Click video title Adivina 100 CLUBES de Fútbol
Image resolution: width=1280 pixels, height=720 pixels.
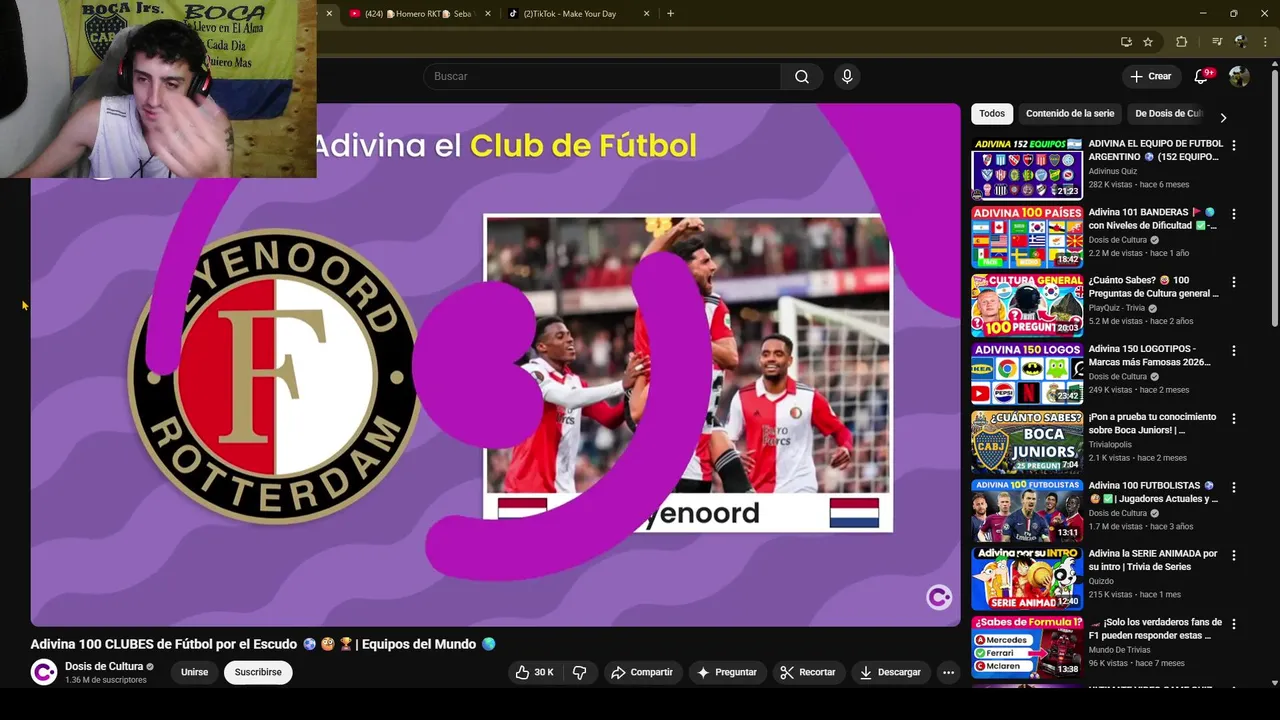click(x=263, y=644)
